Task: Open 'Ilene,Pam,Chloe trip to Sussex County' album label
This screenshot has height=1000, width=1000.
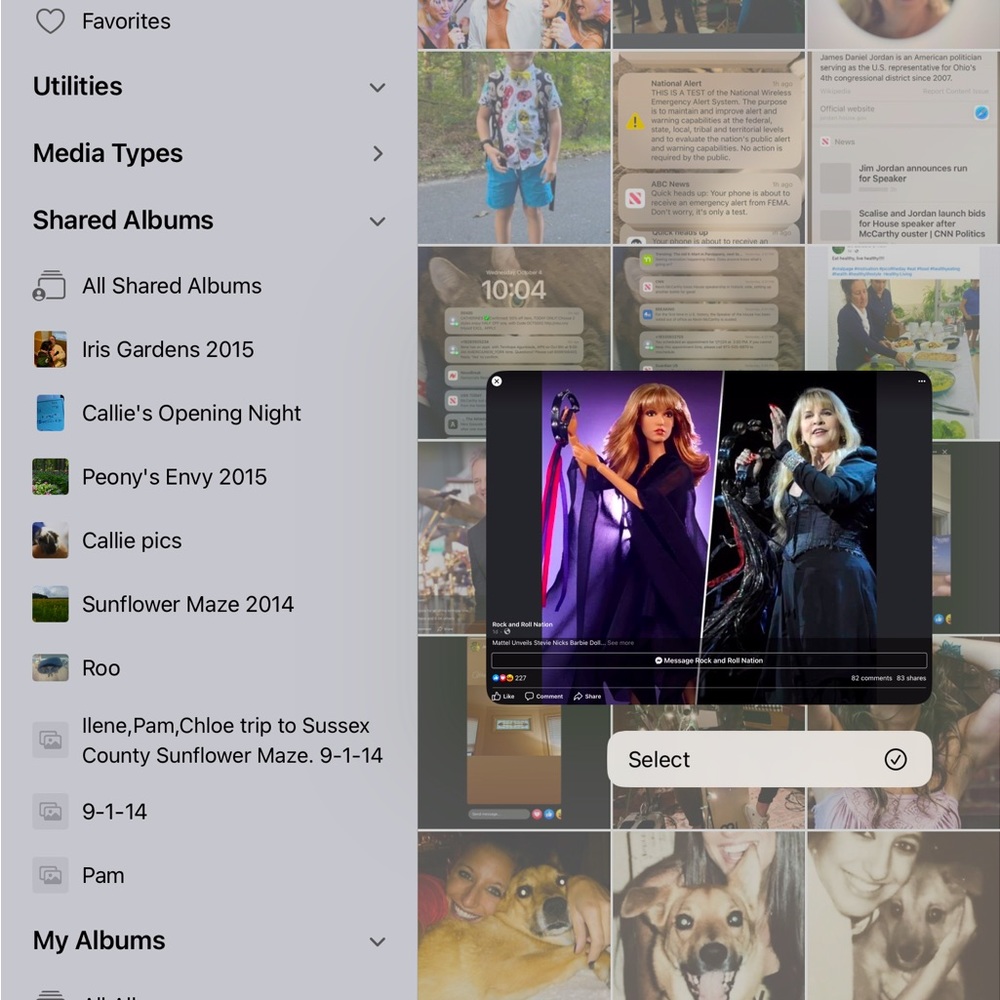Action: coord(232,740)
